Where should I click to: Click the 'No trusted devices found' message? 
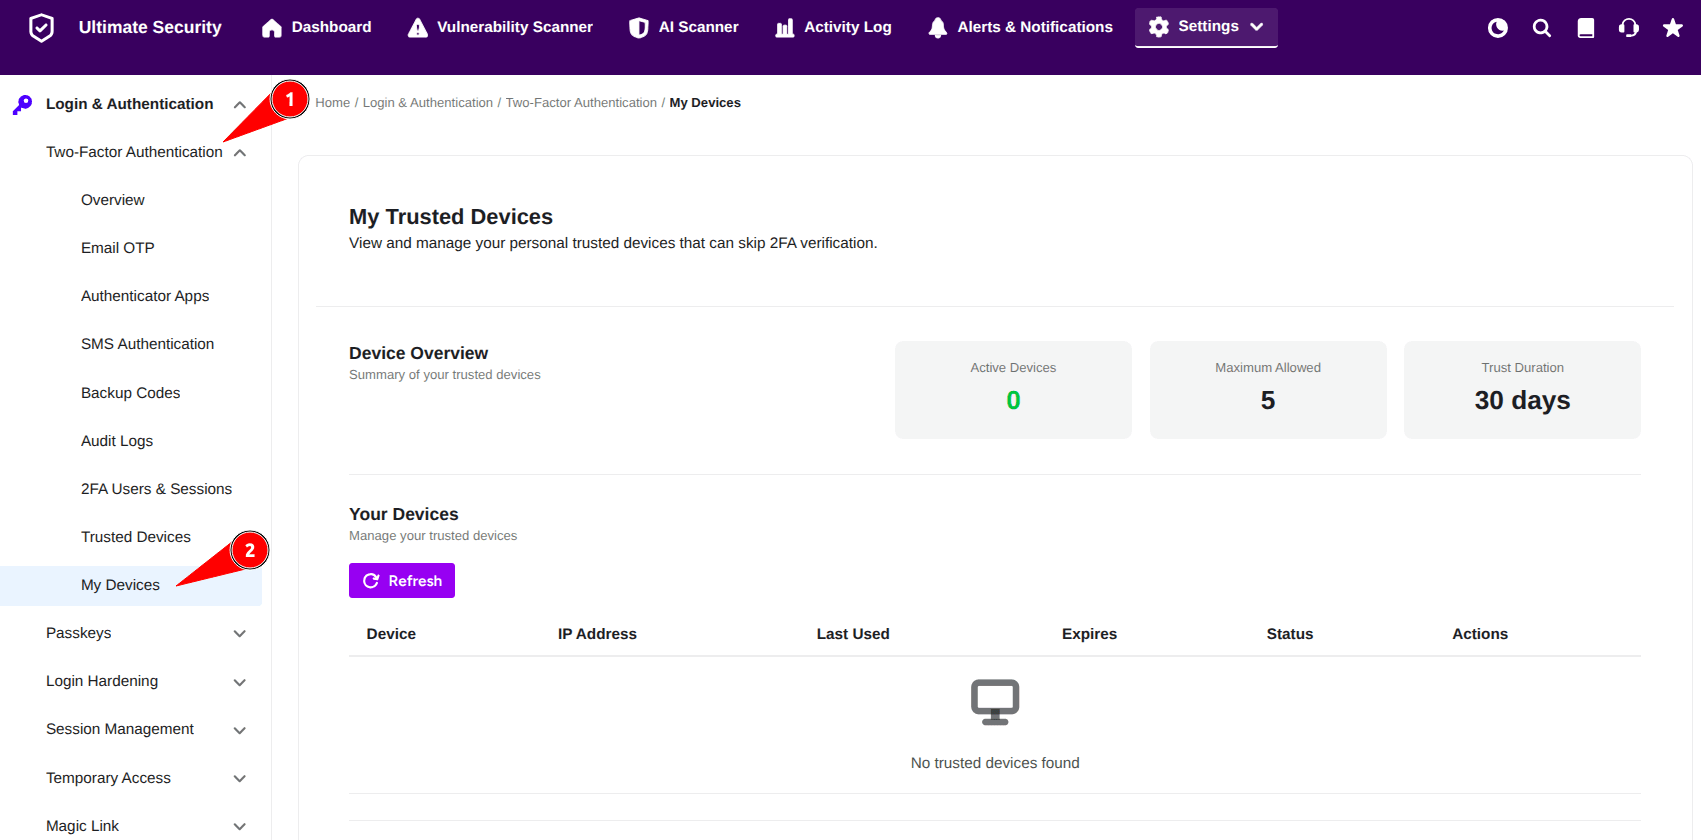point(995,763)
